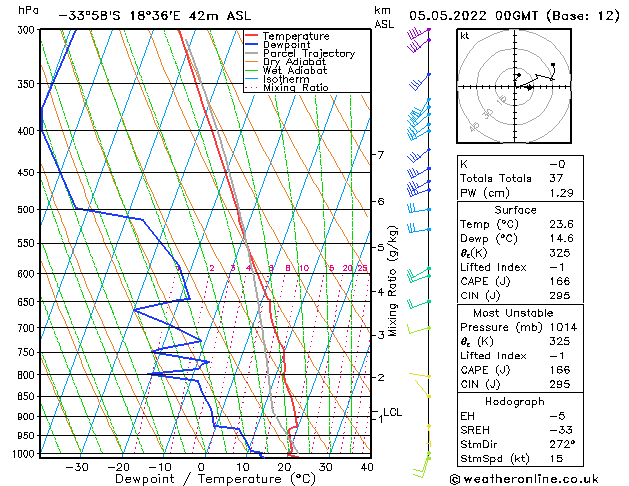629x486 pixels.
Task: Select the 'Isotherm' legend label
Action: coord(286,79)
